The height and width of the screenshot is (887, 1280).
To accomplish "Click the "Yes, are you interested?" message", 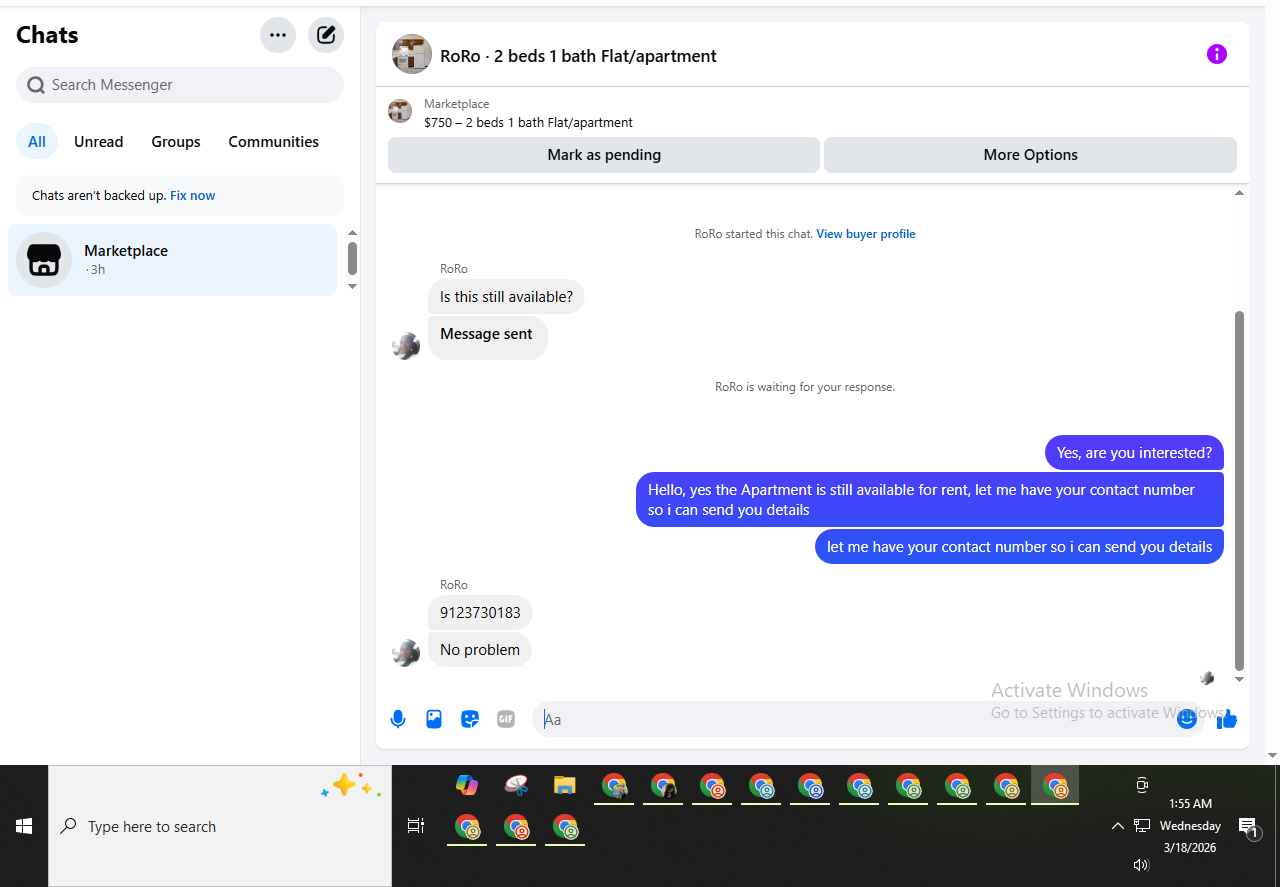I will pyautogui.click(x=1134, y=453).
